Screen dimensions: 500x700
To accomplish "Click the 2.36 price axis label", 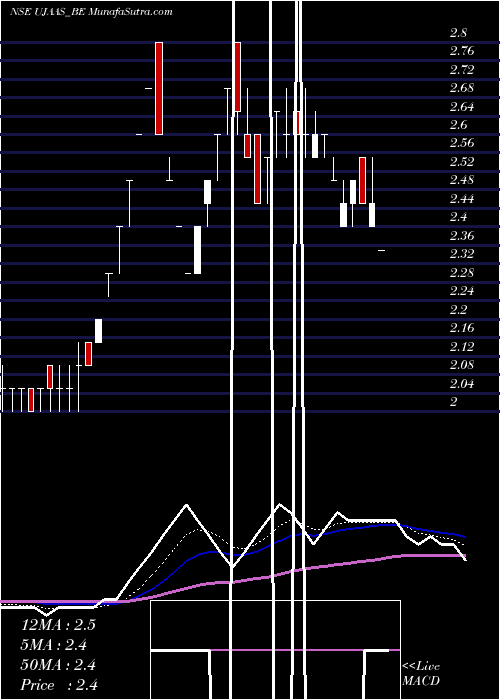I will coord(462,236).
